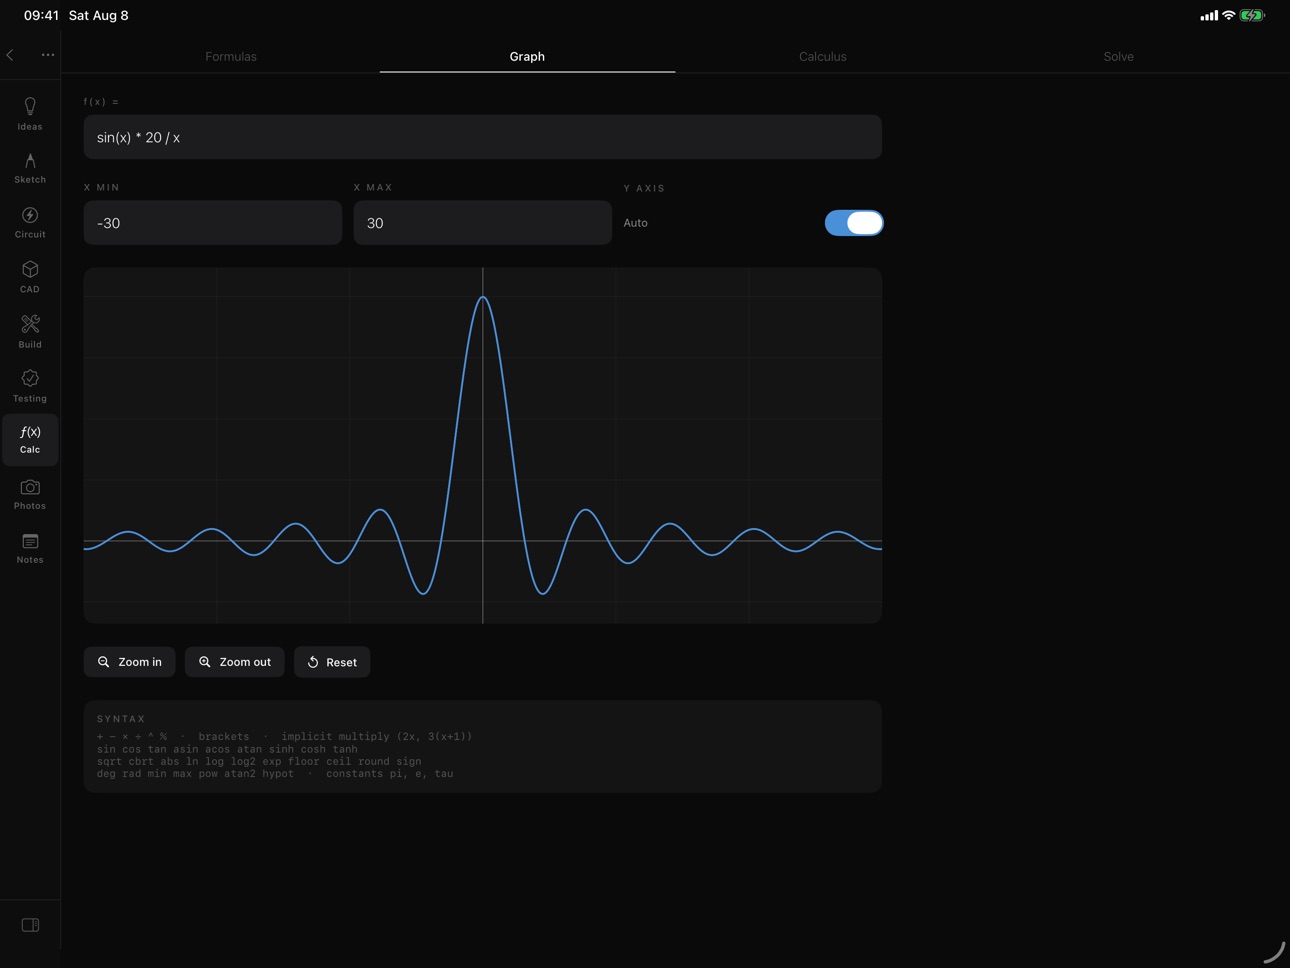Open the Photos section

pyautogui.click(x=30, y=494)
